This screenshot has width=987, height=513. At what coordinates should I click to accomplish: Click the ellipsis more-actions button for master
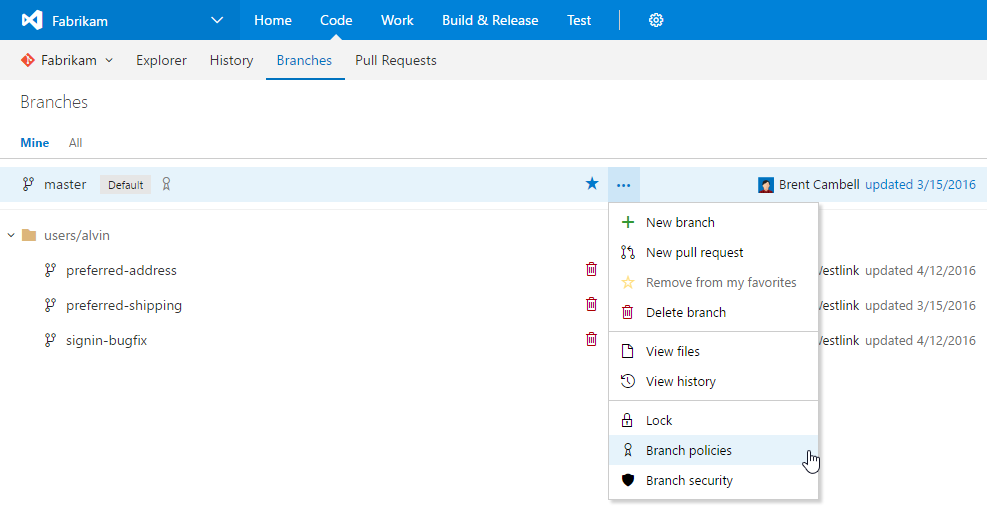624,184
